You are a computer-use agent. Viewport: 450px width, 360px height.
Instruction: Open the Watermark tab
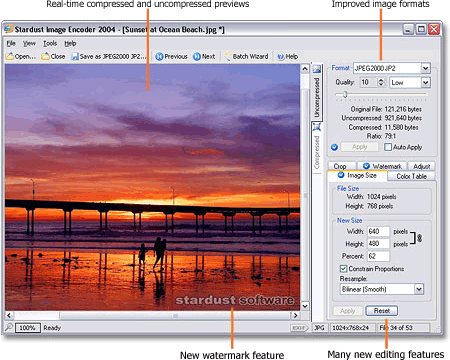click(x=382, y=166)
